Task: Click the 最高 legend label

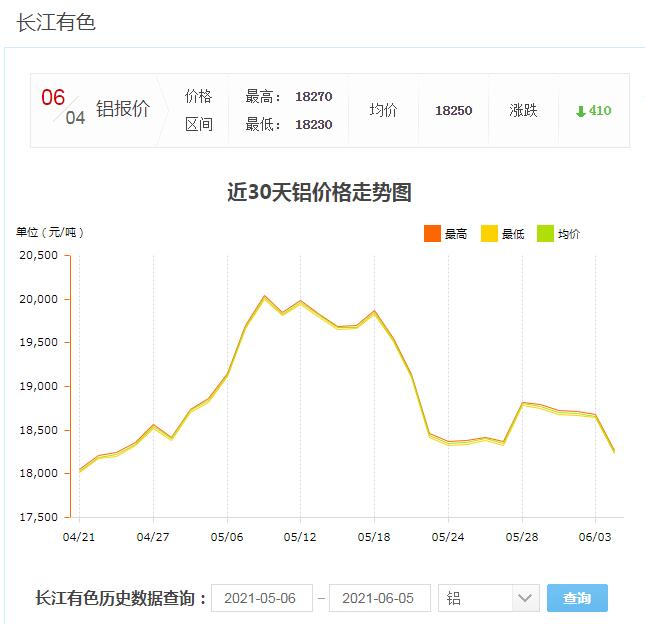Action: (456, 234)
